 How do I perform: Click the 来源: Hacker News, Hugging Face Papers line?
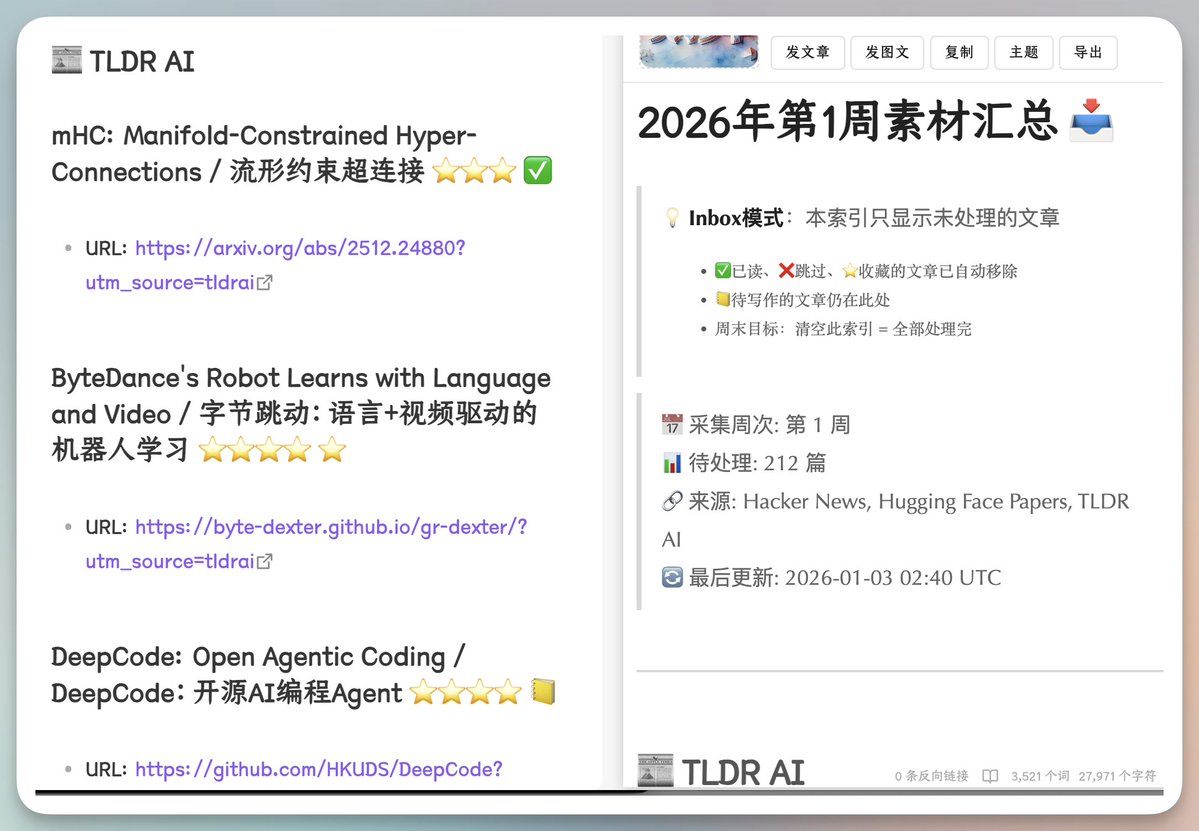(895, 520)
